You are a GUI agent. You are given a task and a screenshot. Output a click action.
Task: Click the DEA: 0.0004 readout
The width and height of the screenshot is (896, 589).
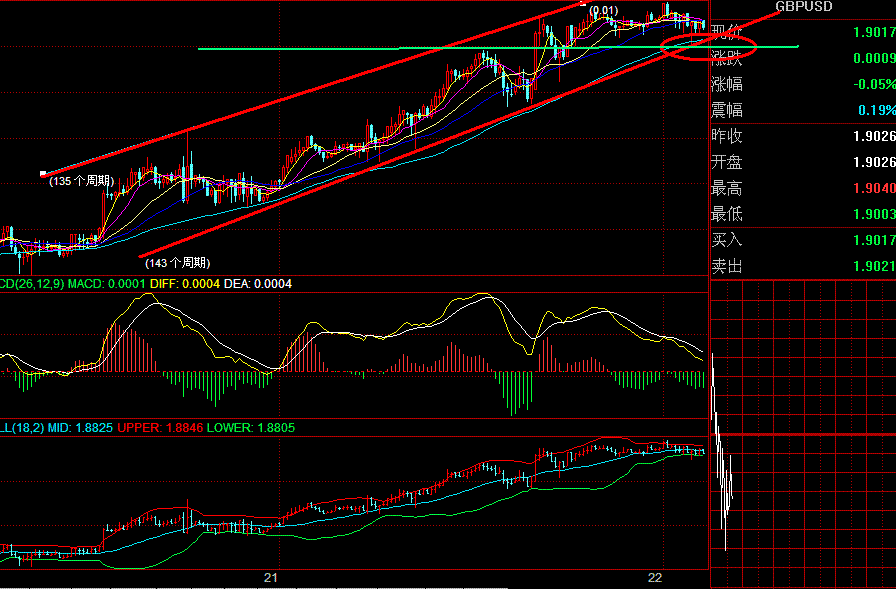click(258, 284)
